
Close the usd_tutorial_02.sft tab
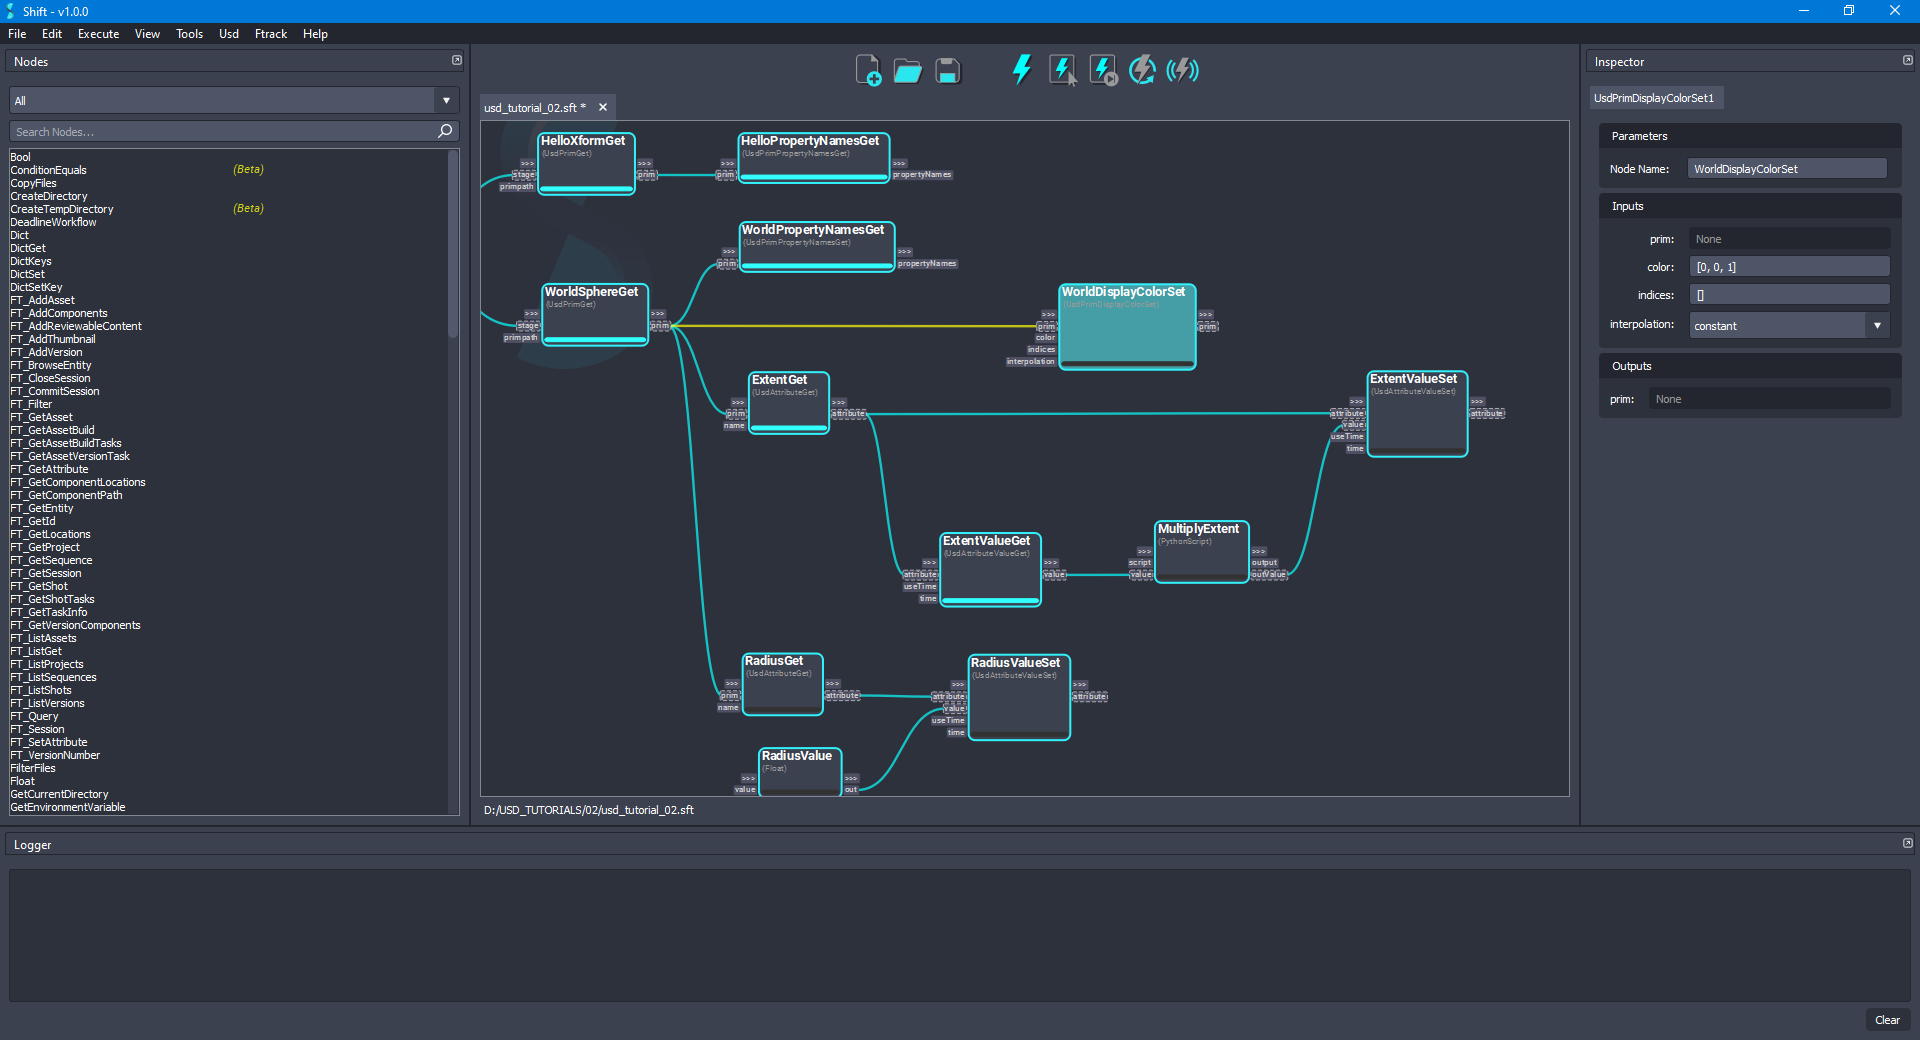(602, 107)
